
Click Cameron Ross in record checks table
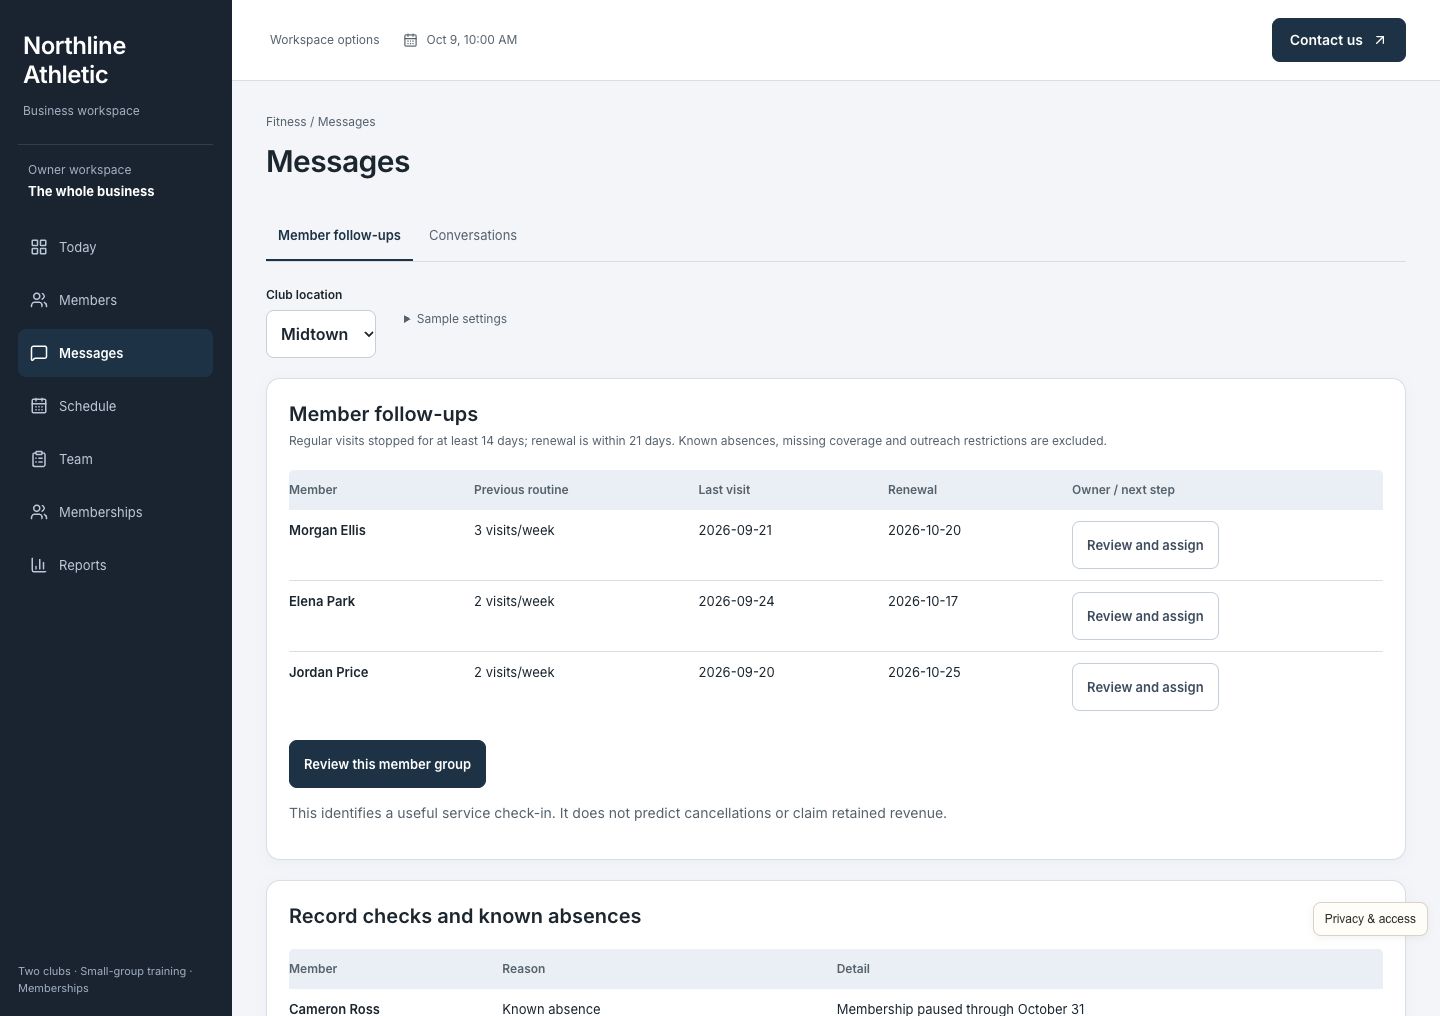point(334,1008)
